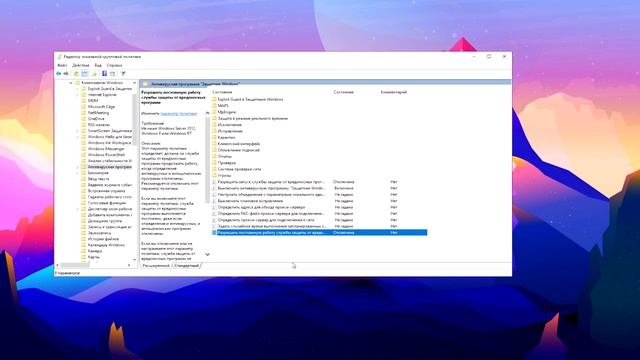Image resolution: width=640 pixels, height=360 pixels.
Task: Select RSS-каналы in the tree
Action: [99, 125]
